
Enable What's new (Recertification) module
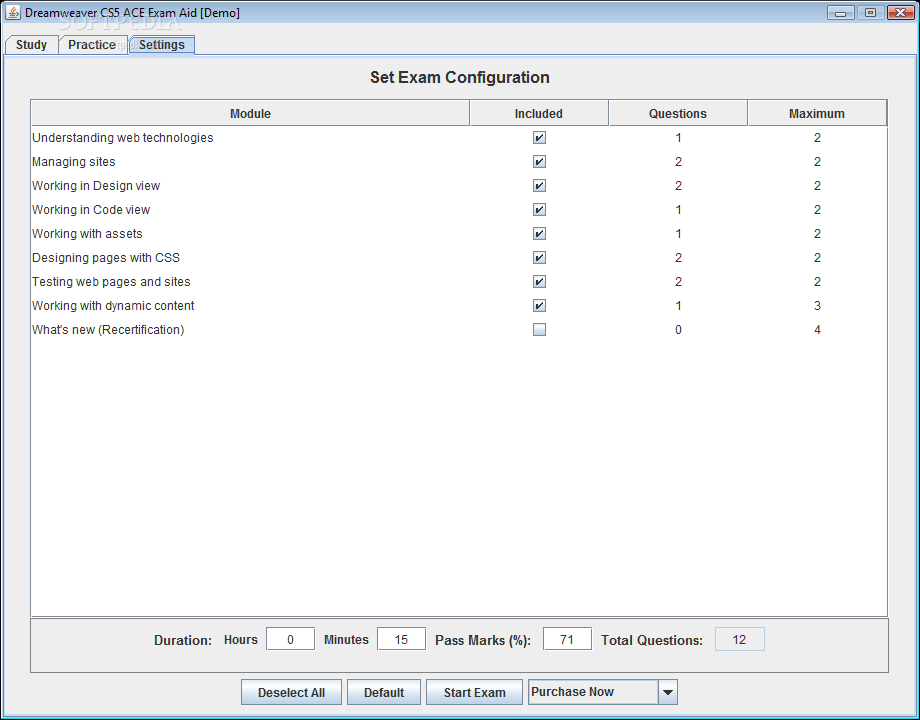tap(539, 330)
